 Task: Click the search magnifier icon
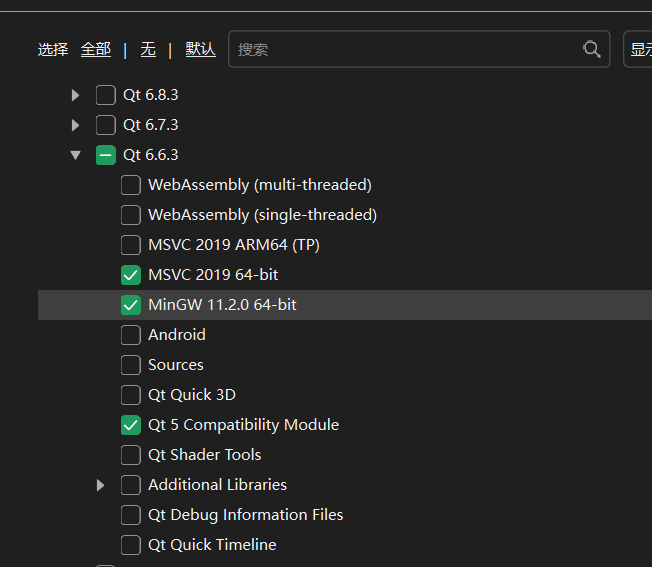click(592, 49)
